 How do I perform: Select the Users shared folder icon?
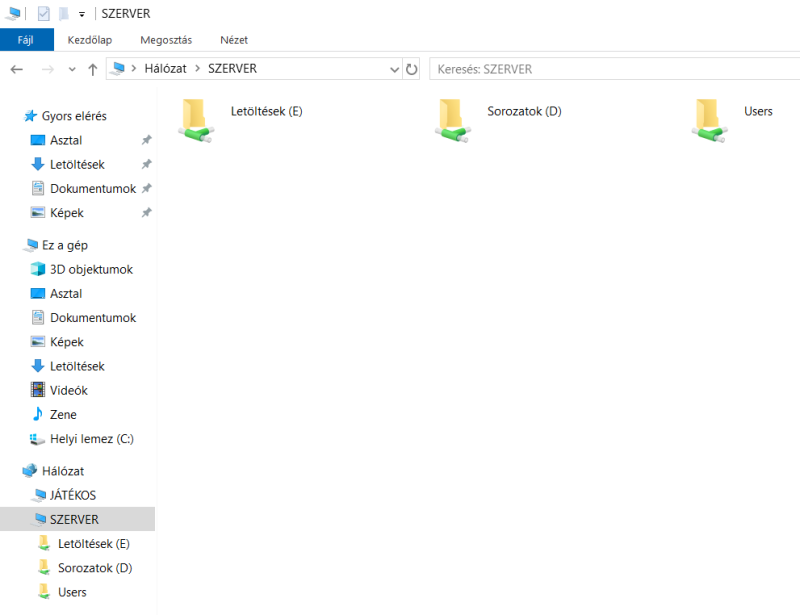coord(709,121)
